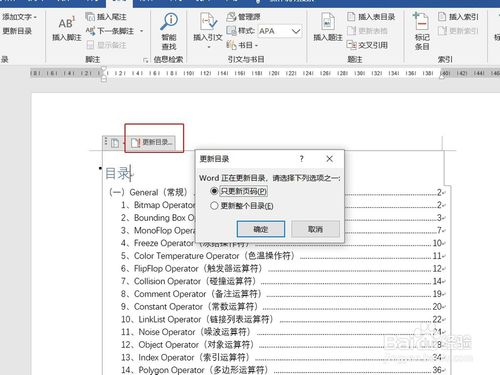Click TOC entry '1、Bitmap Operator'

(158, 205)
